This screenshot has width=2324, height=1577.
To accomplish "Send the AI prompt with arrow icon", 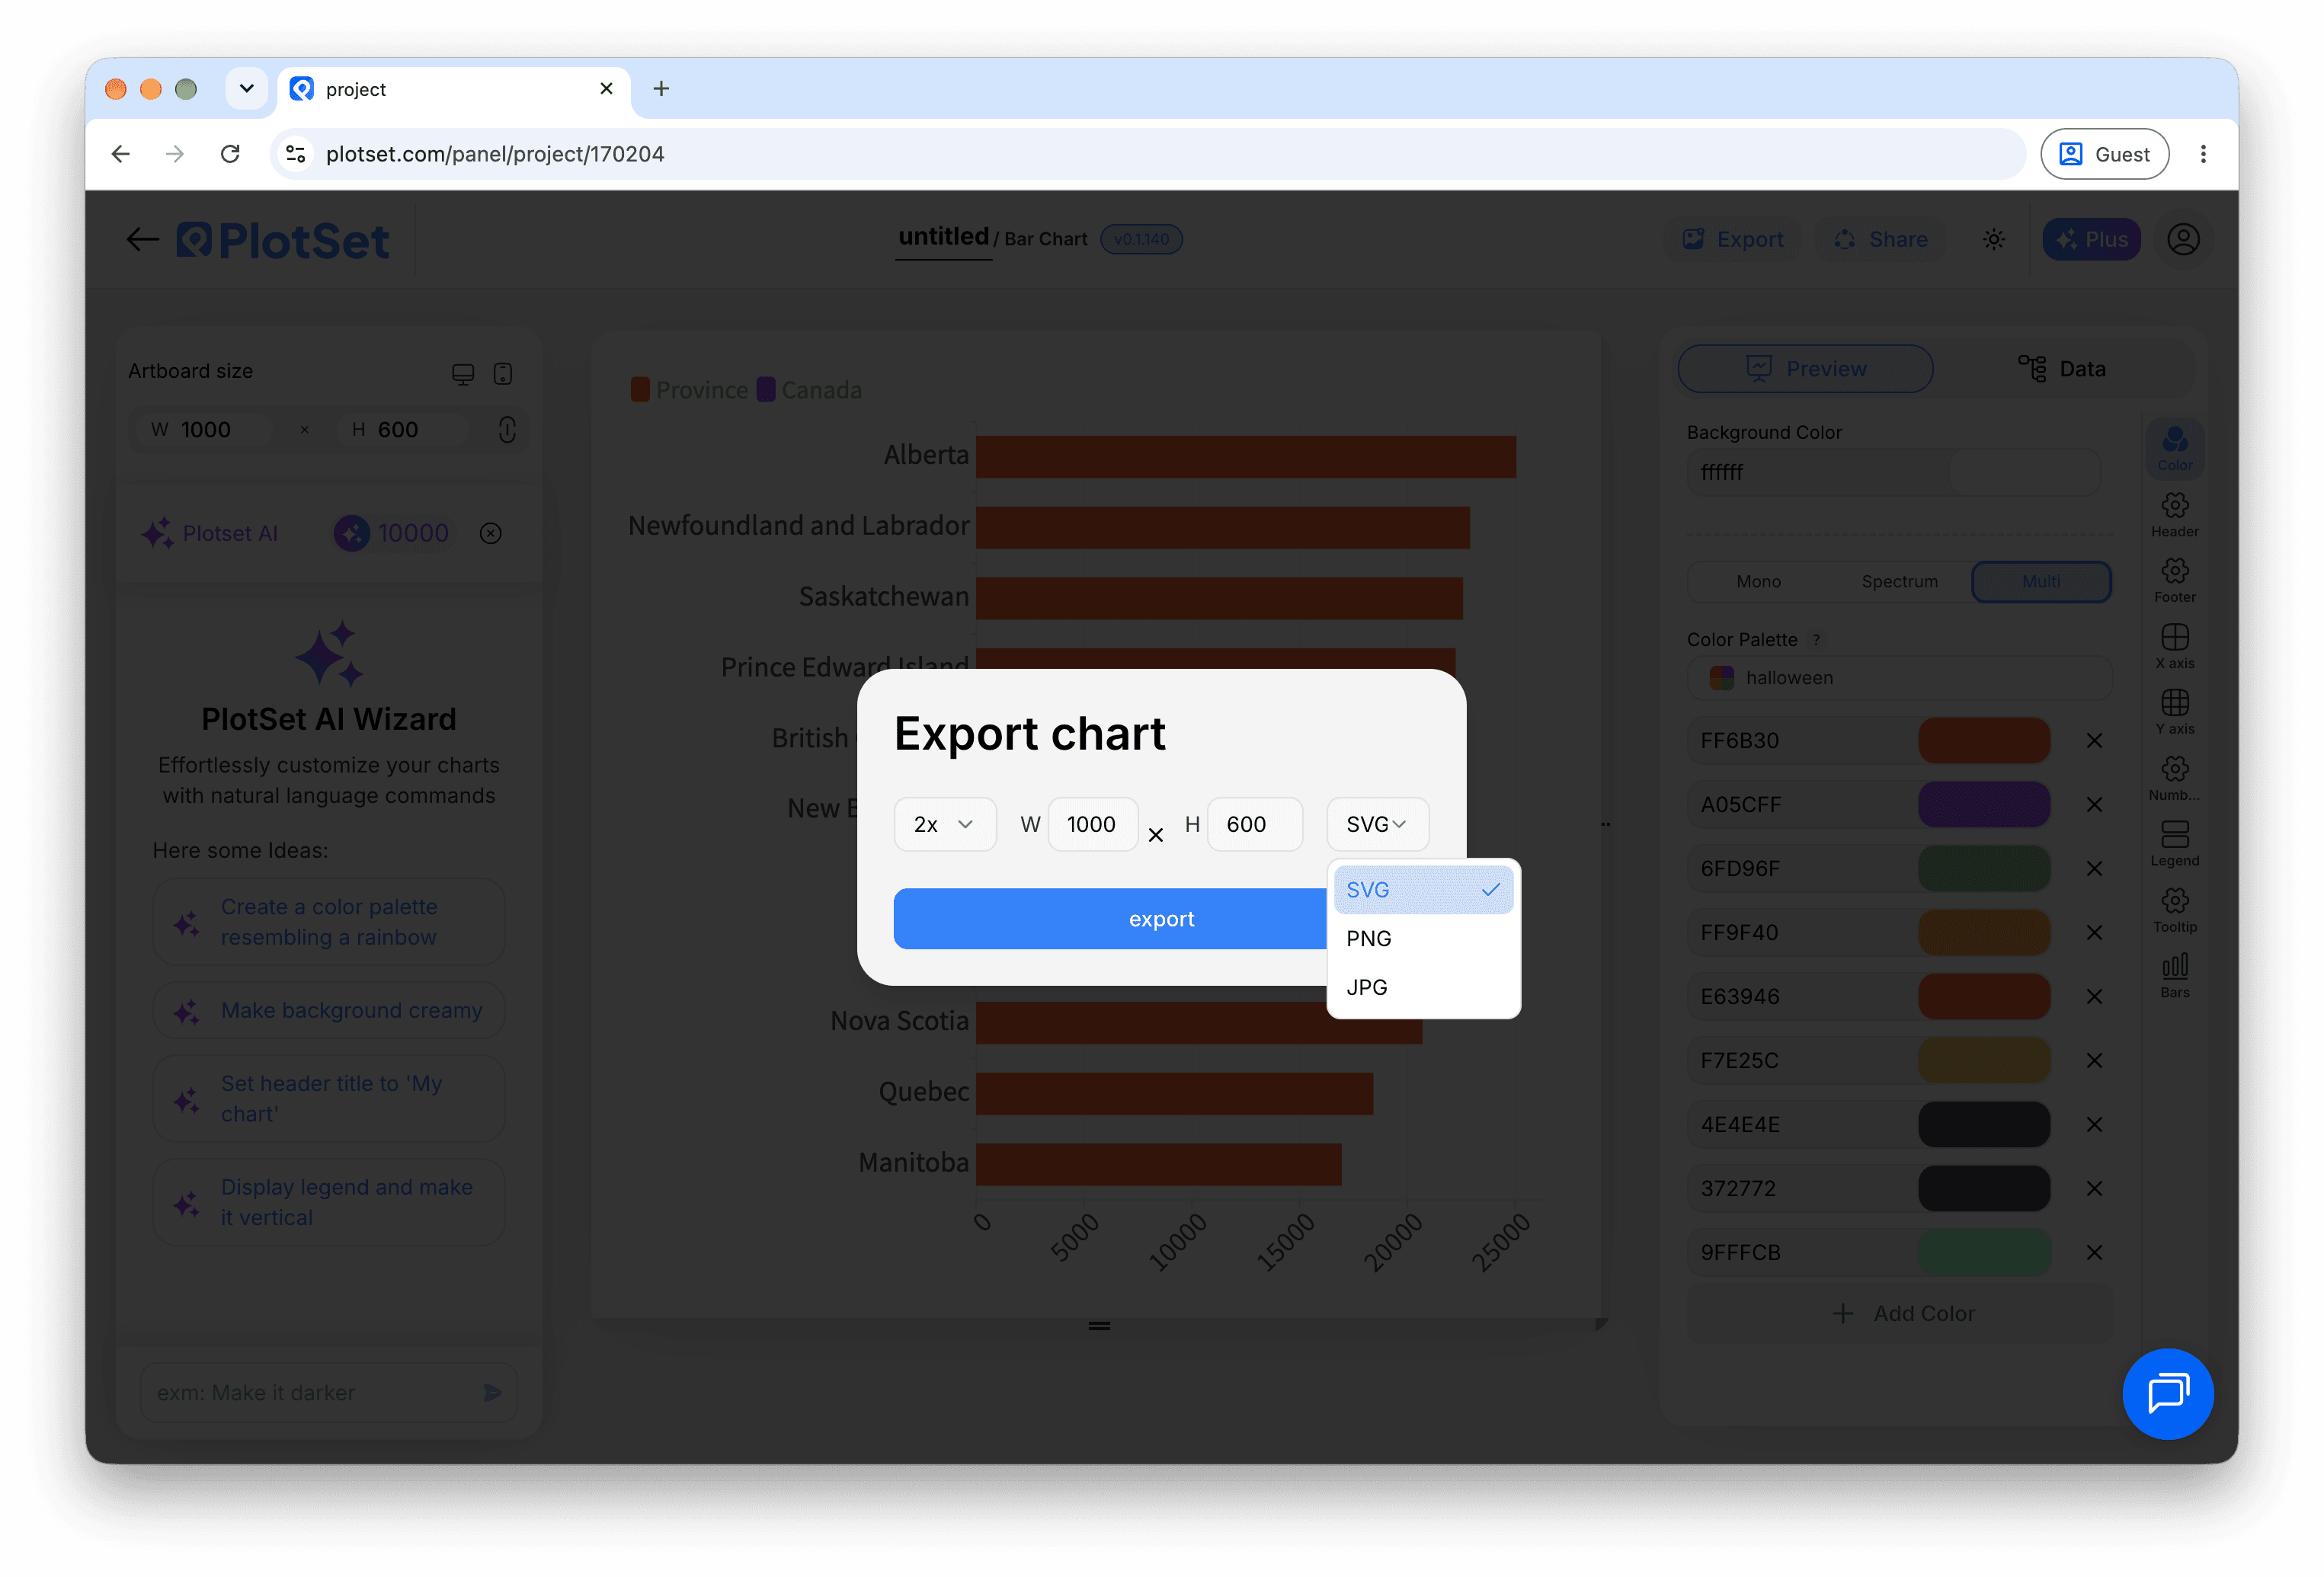I will (x=492, y=1392).
